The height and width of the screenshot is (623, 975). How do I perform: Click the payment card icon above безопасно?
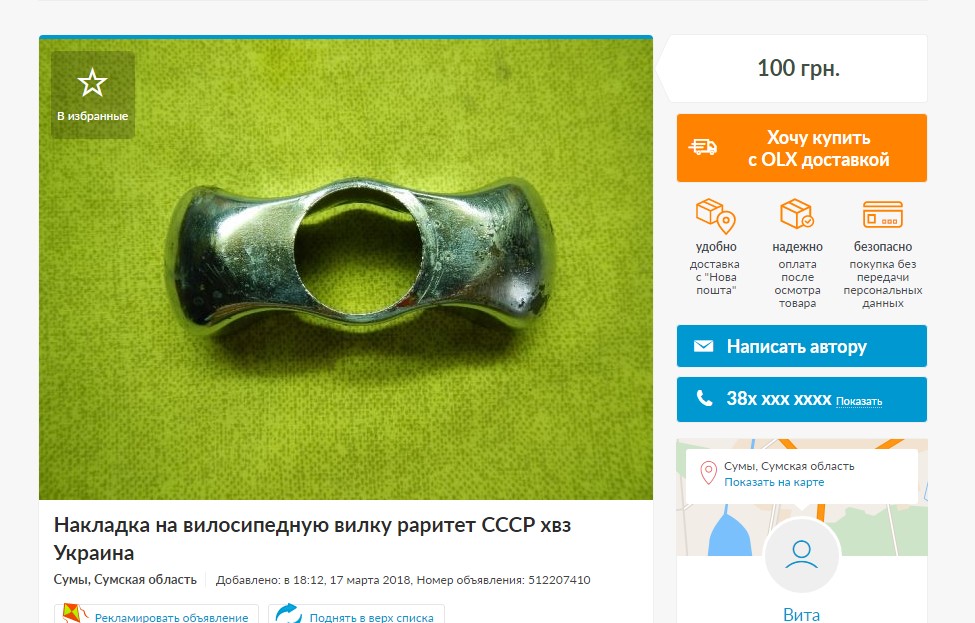pyautogui.click(x=882, y=215)
